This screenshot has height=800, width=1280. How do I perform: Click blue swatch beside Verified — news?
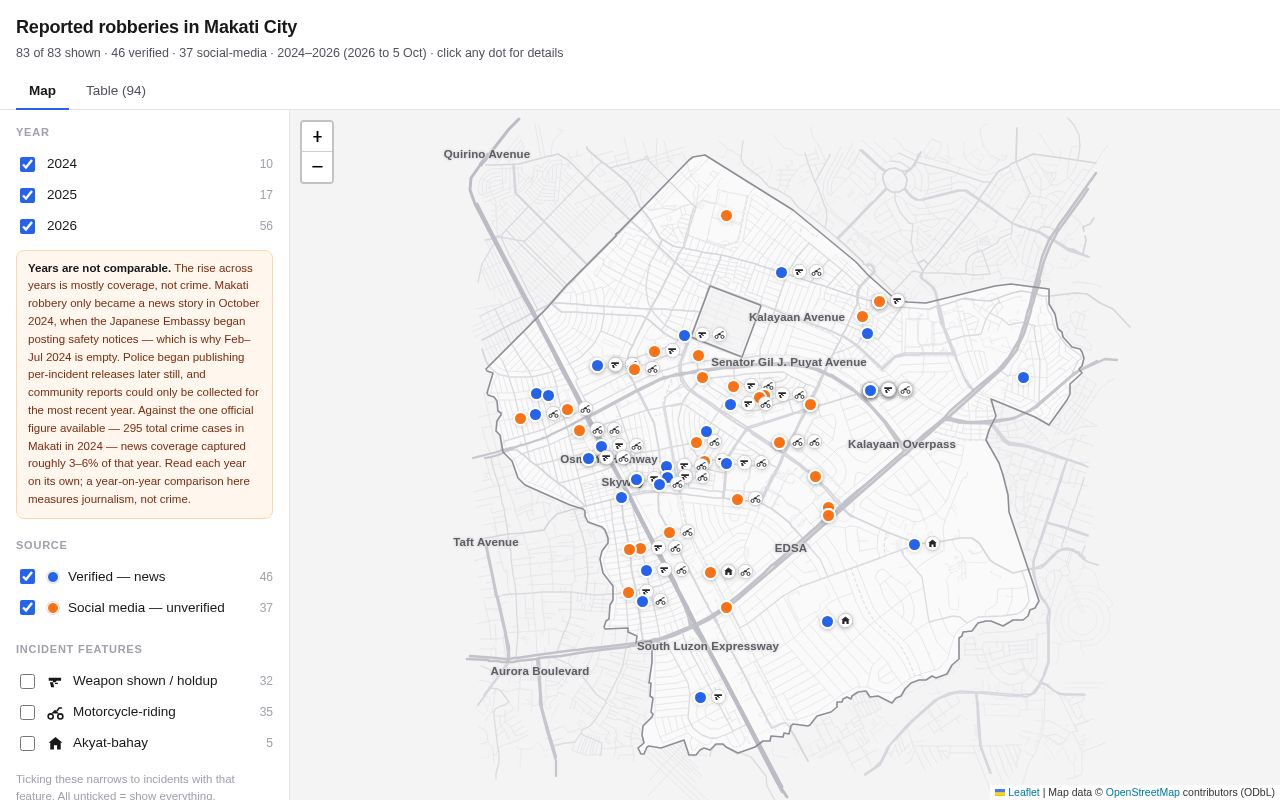coord(53,577)
